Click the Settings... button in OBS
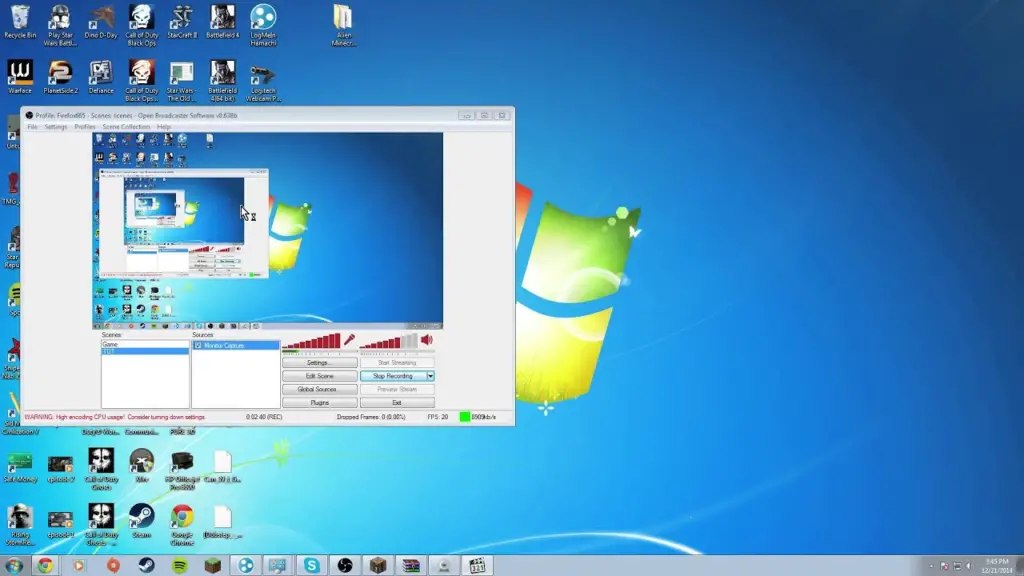Screen dimensions: 1024x576 pos(319,362)
